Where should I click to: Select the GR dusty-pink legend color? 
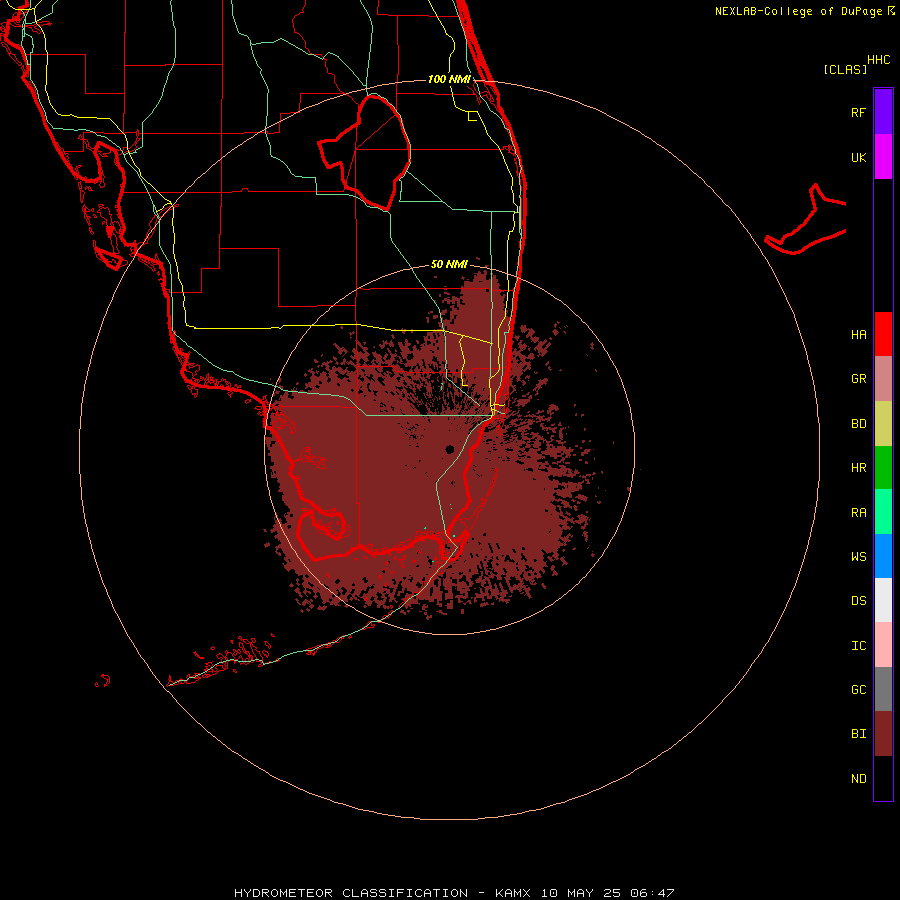point(883,379)
